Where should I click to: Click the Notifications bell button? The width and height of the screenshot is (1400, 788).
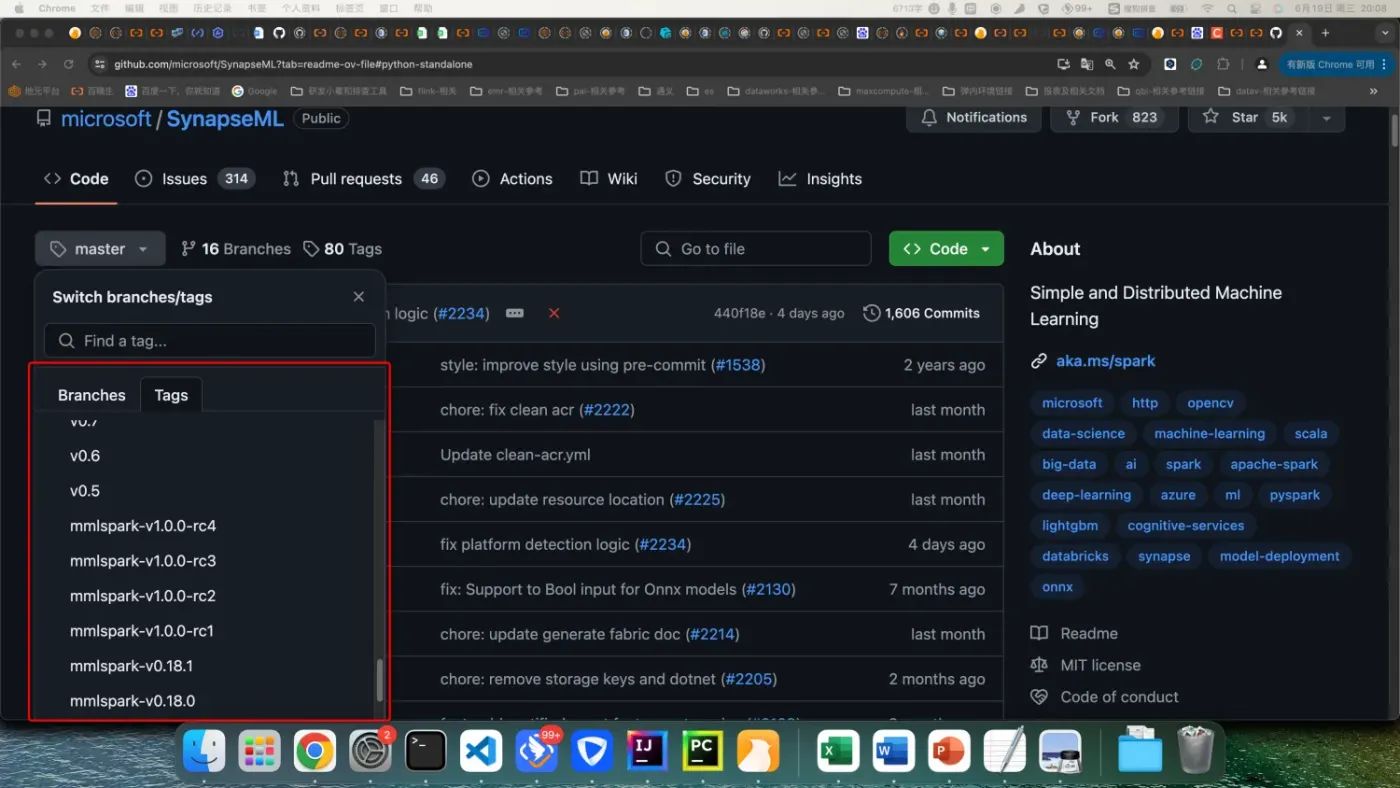(973, 117)
